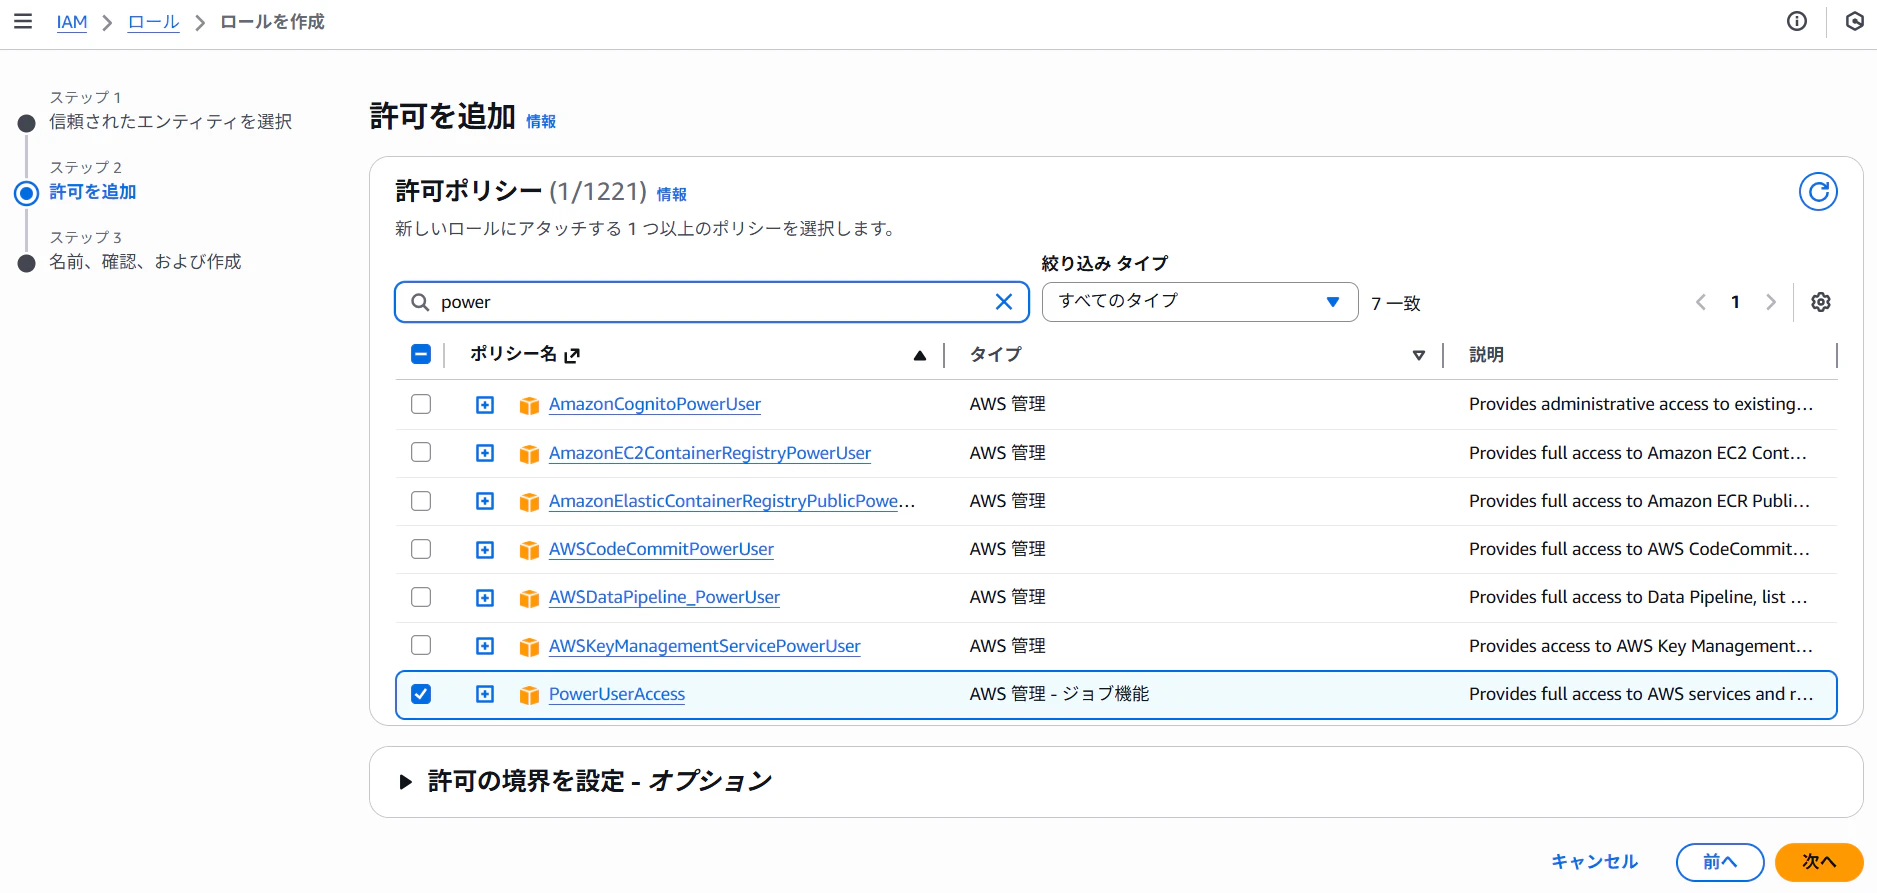Click the AWSDataPipeline_PowerUser policy cube icon
Screen dimensions: 1877x893
pyautogui.click(x=529, y=598)
